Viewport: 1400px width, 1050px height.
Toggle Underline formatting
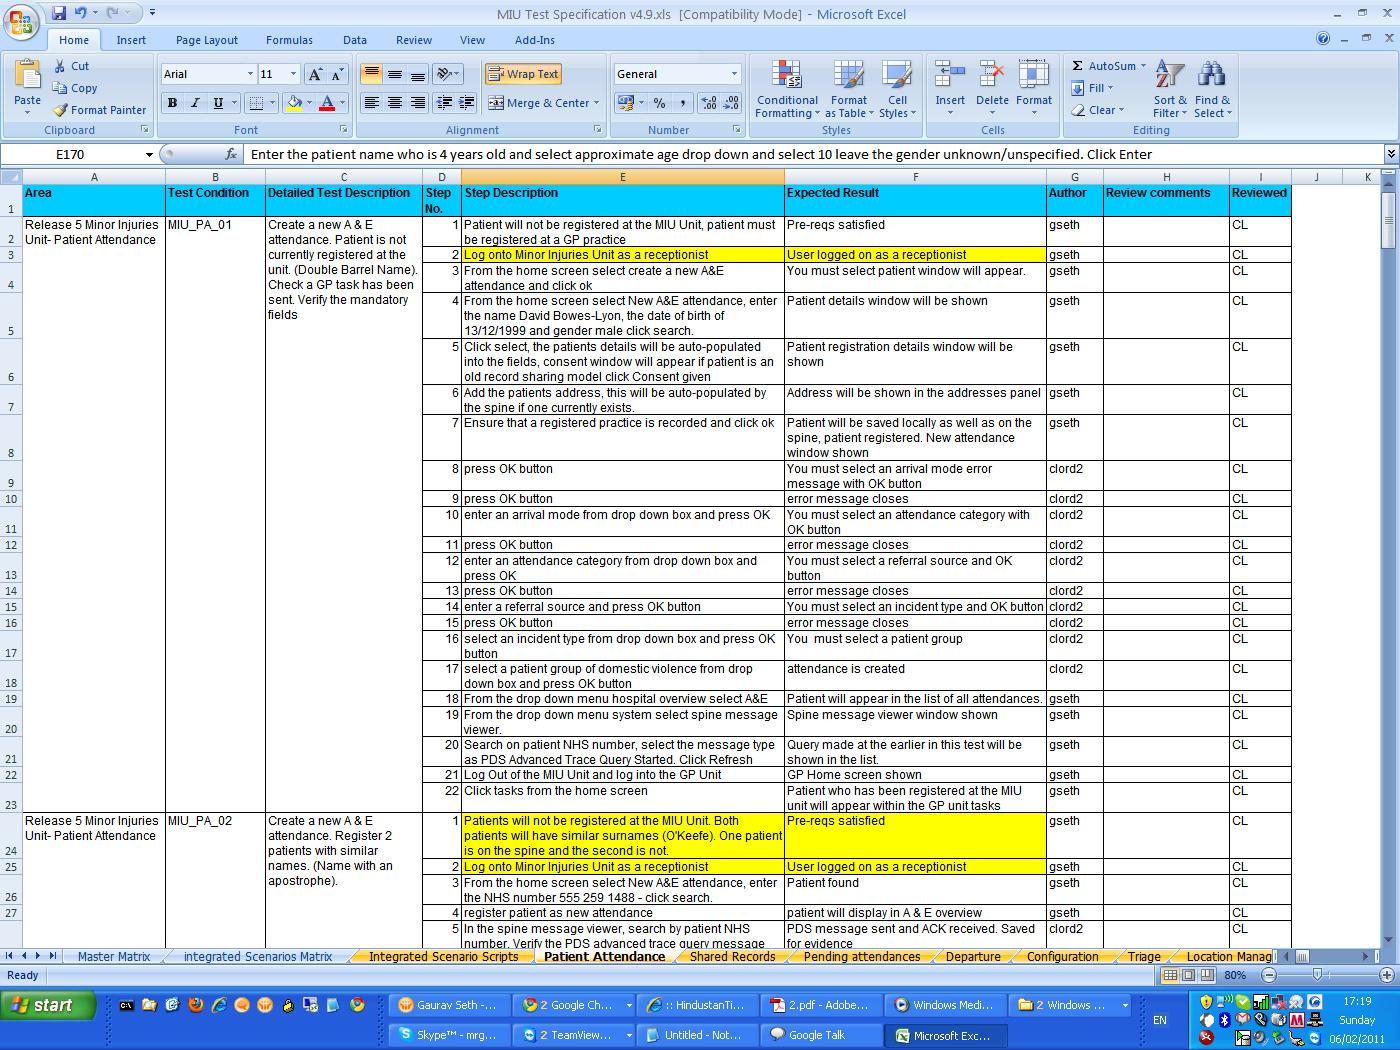pos(218,103)
